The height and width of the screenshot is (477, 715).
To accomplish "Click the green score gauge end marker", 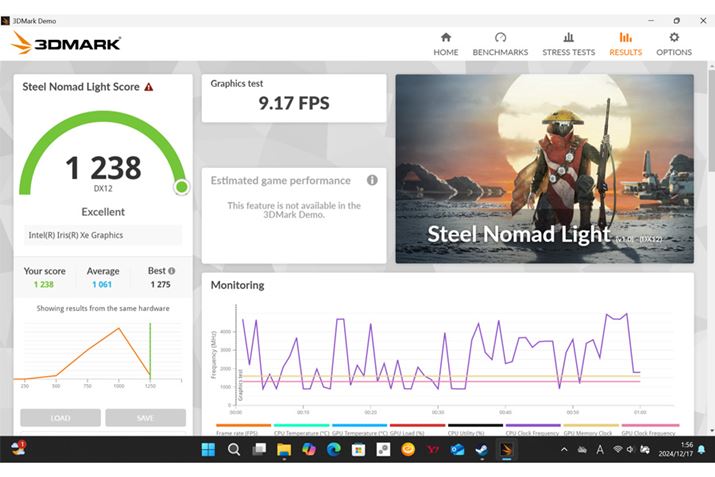I will coord(181,186).
